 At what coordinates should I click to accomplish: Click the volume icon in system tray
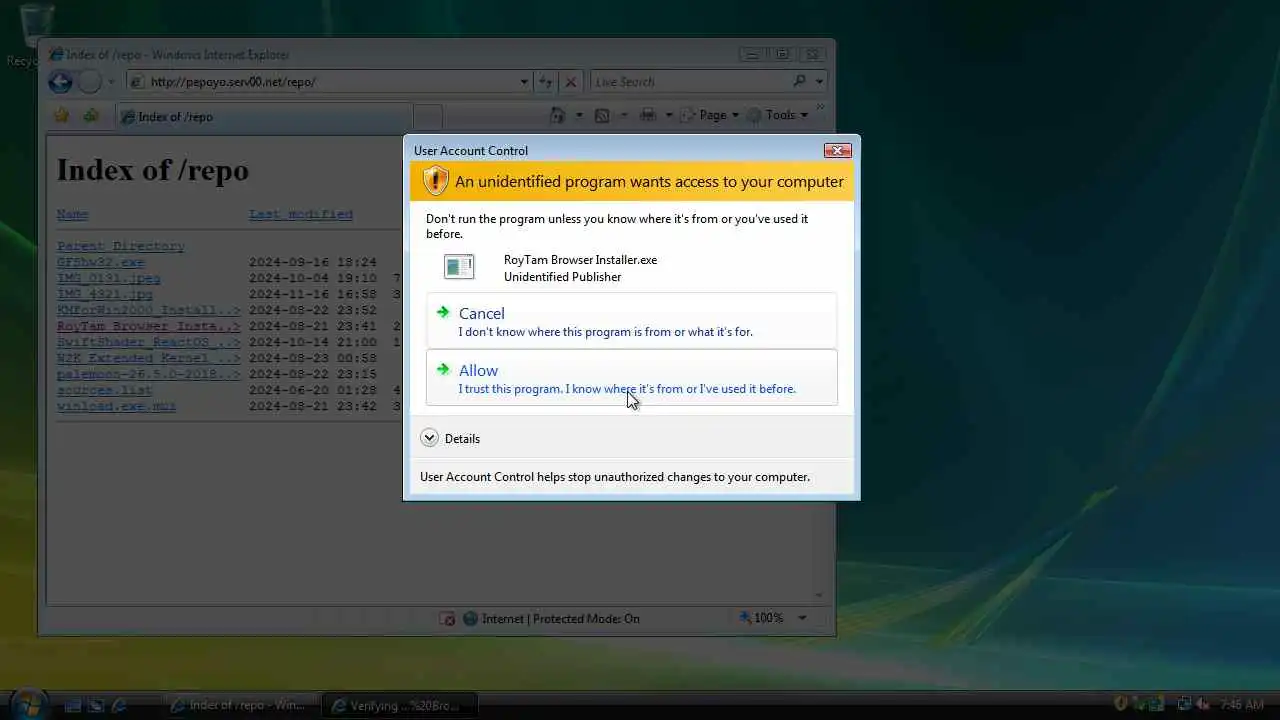[1203, 704]
